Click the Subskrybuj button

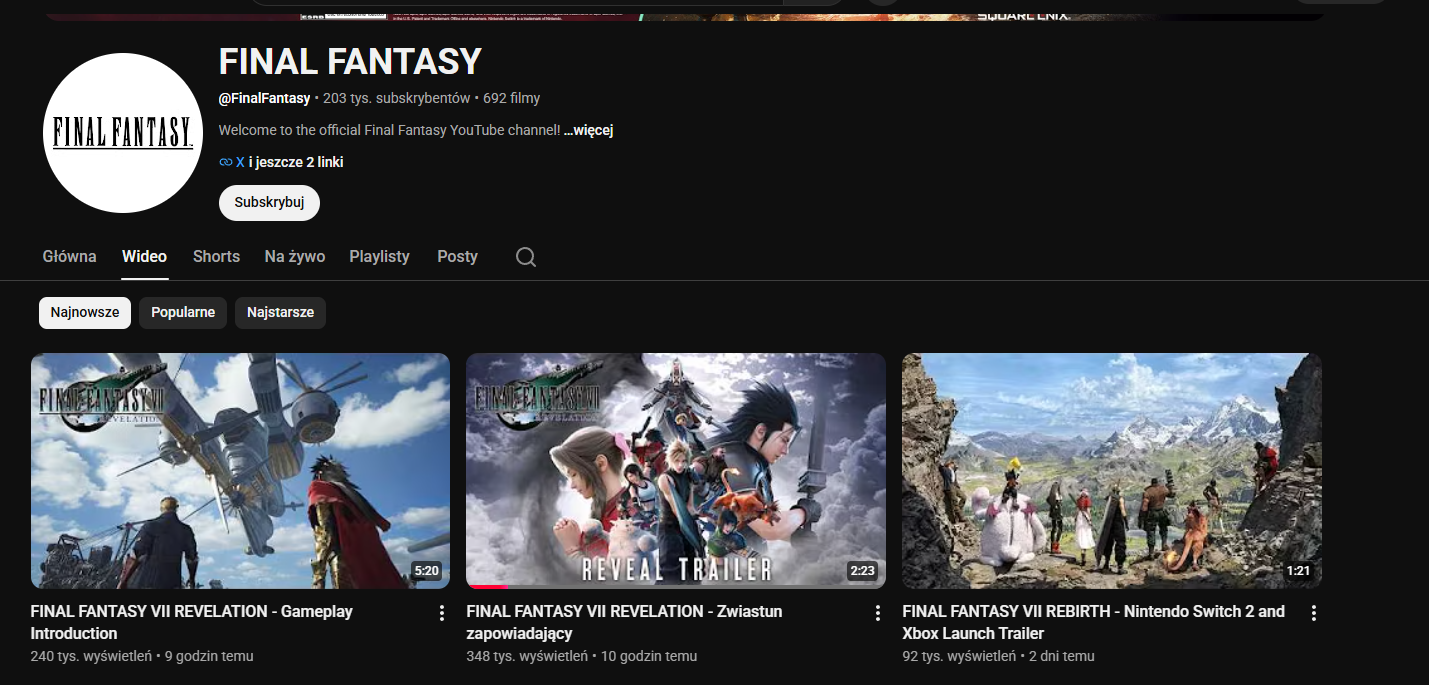(269, 202)
